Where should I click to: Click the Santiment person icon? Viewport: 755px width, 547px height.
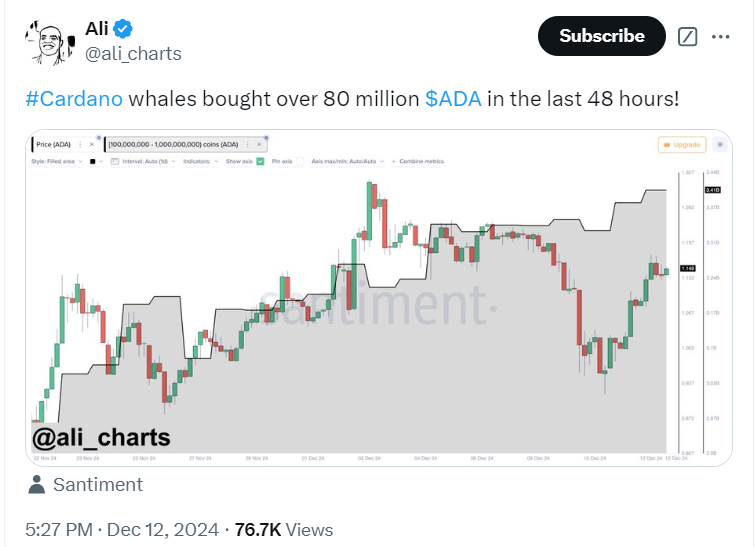pos(37,484)
